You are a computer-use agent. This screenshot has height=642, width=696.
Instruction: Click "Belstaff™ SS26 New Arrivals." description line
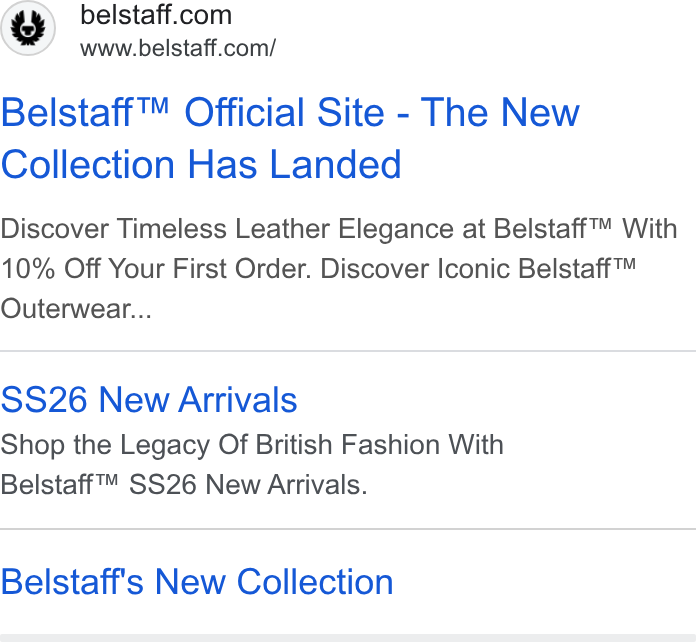[x=184, y=484]
